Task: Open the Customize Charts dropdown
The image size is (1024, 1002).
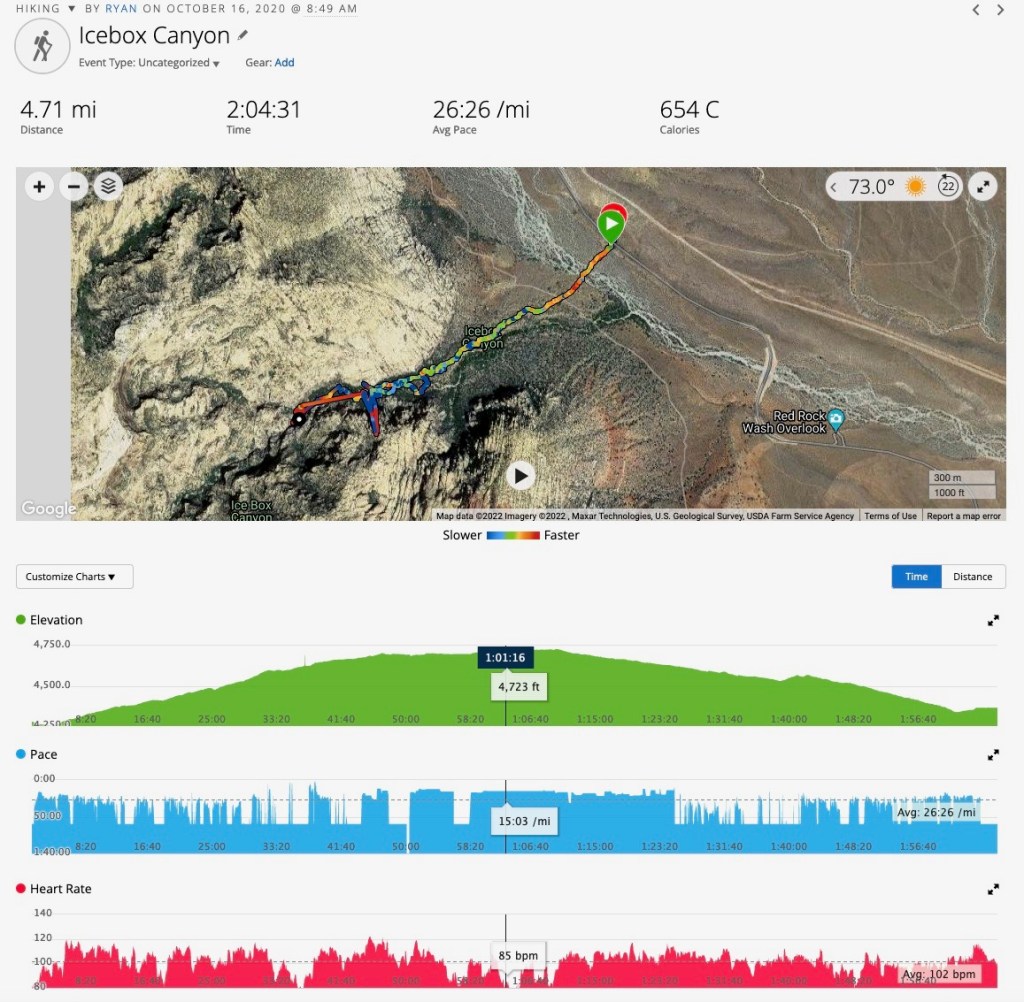Action: (74, 577)
